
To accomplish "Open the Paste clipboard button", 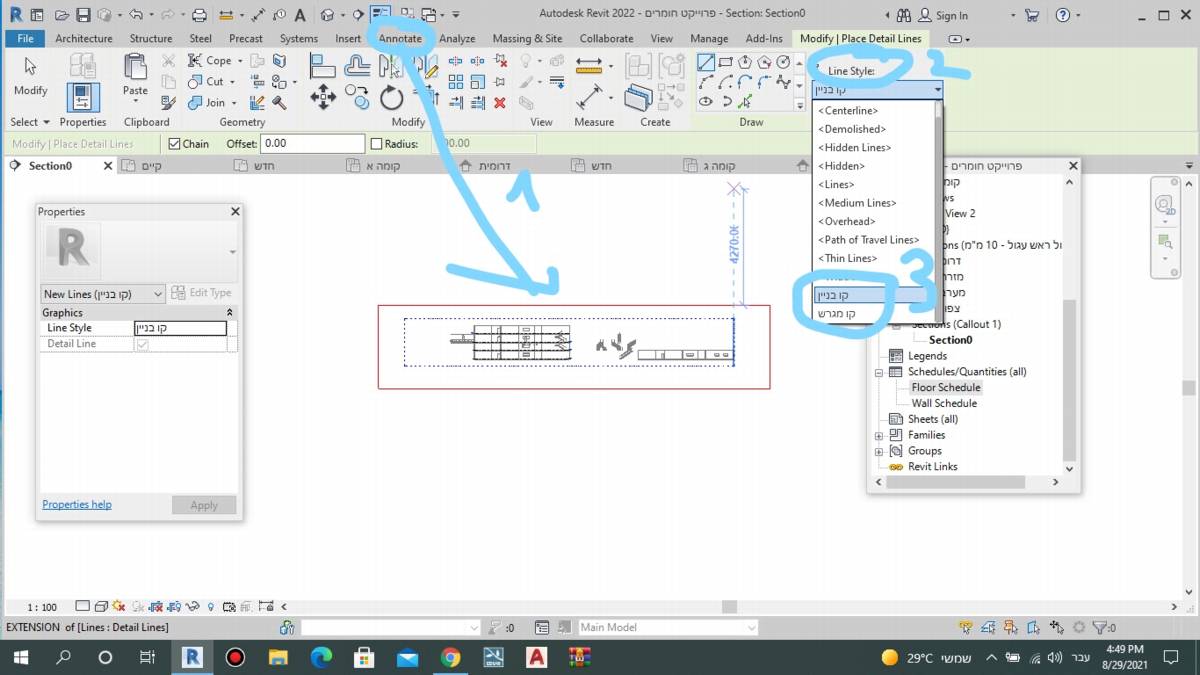I will [x=135, y=75].
